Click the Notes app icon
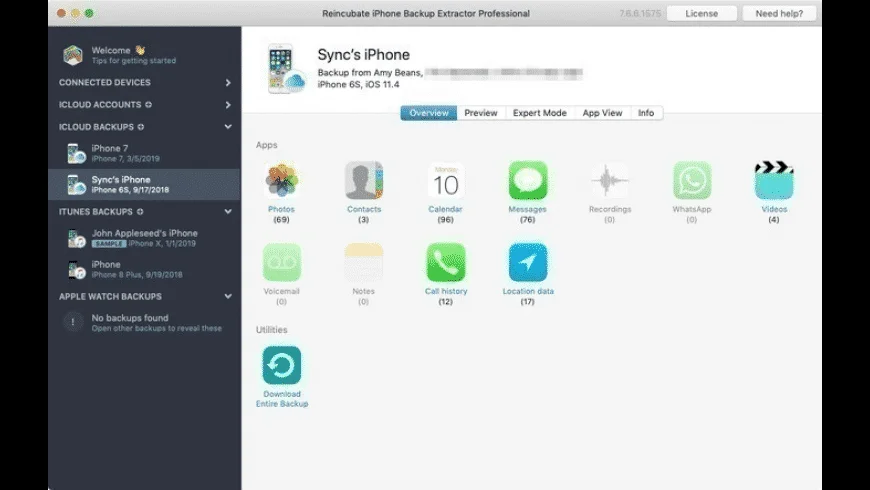The width and height of the screenshot is (870, 490). point(364,262)
